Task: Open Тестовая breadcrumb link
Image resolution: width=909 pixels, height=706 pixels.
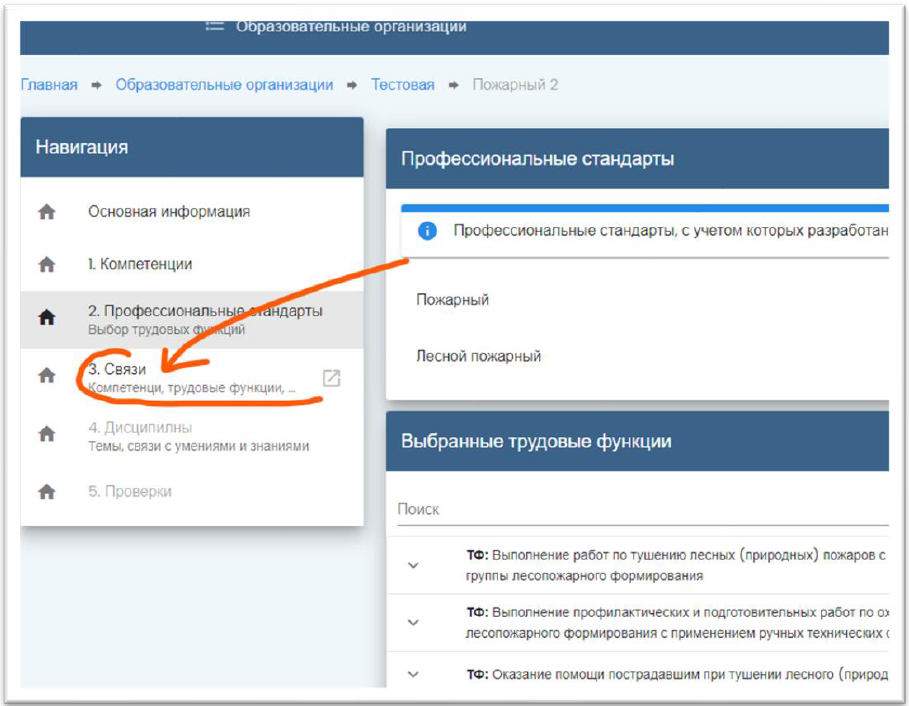Action: (x=402, y=85)
